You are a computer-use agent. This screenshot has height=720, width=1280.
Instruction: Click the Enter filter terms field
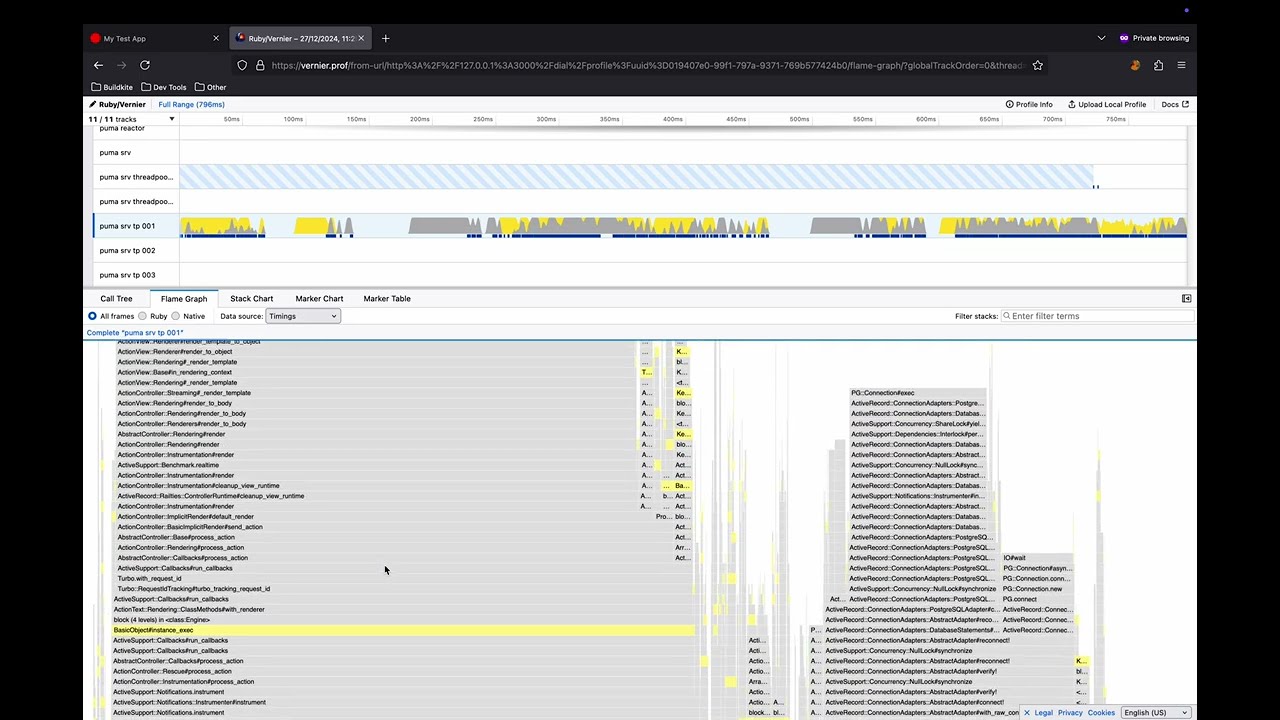pyautogui.click(x=1098, y=316)
